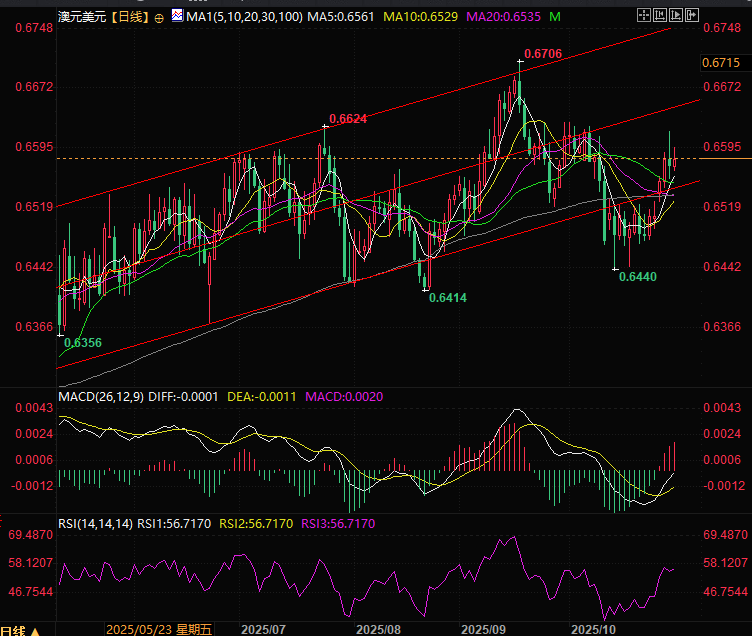The height and width of the screenshot is (636, 752).
Task: Click the crosshair target icon beside 日线 title
Action: 159,18
